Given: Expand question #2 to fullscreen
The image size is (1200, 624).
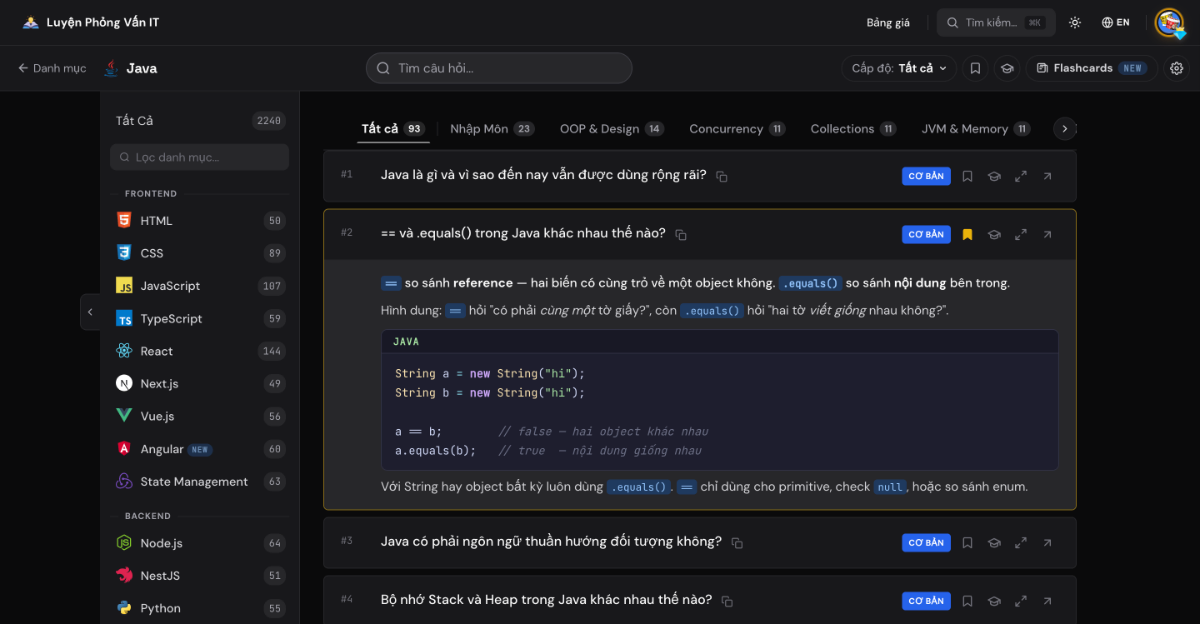Looking at the screenshot, I should tap(1021, 235).
